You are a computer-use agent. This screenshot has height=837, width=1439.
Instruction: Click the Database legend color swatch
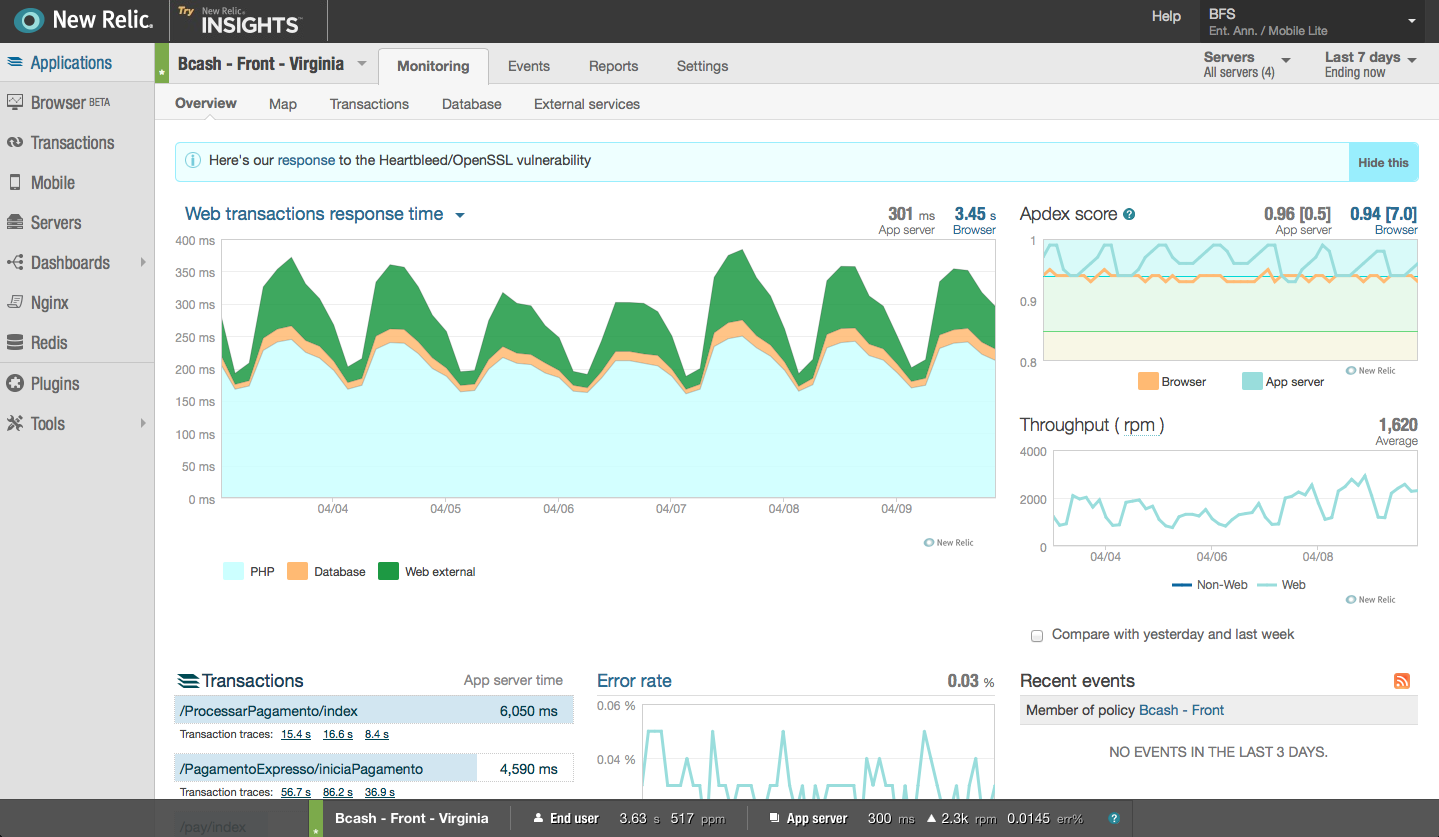click(x=297, y=571)
